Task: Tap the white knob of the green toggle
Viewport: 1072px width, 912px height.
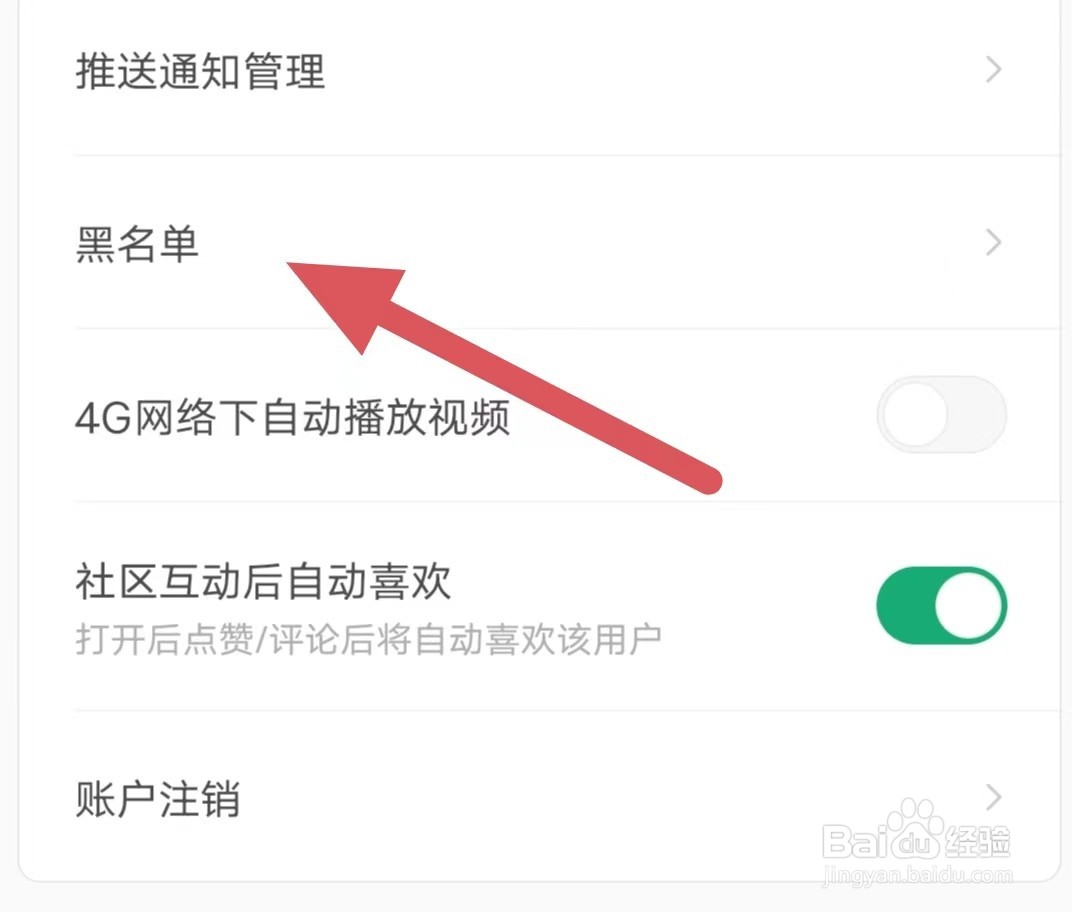Action: click(x=969, y=605)
